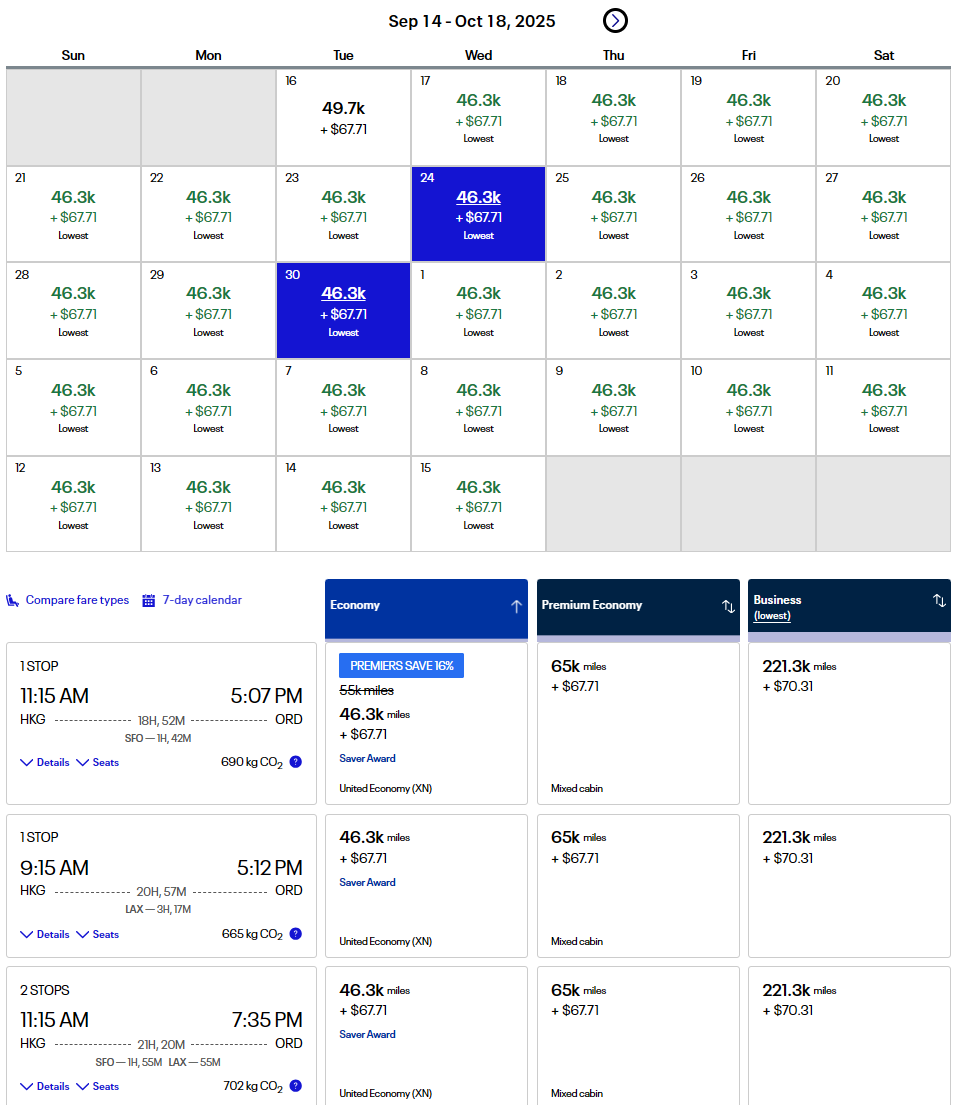Click the seat icon beside Compare fare types
Screen dimensions: 960x1105
coord(13,601)
